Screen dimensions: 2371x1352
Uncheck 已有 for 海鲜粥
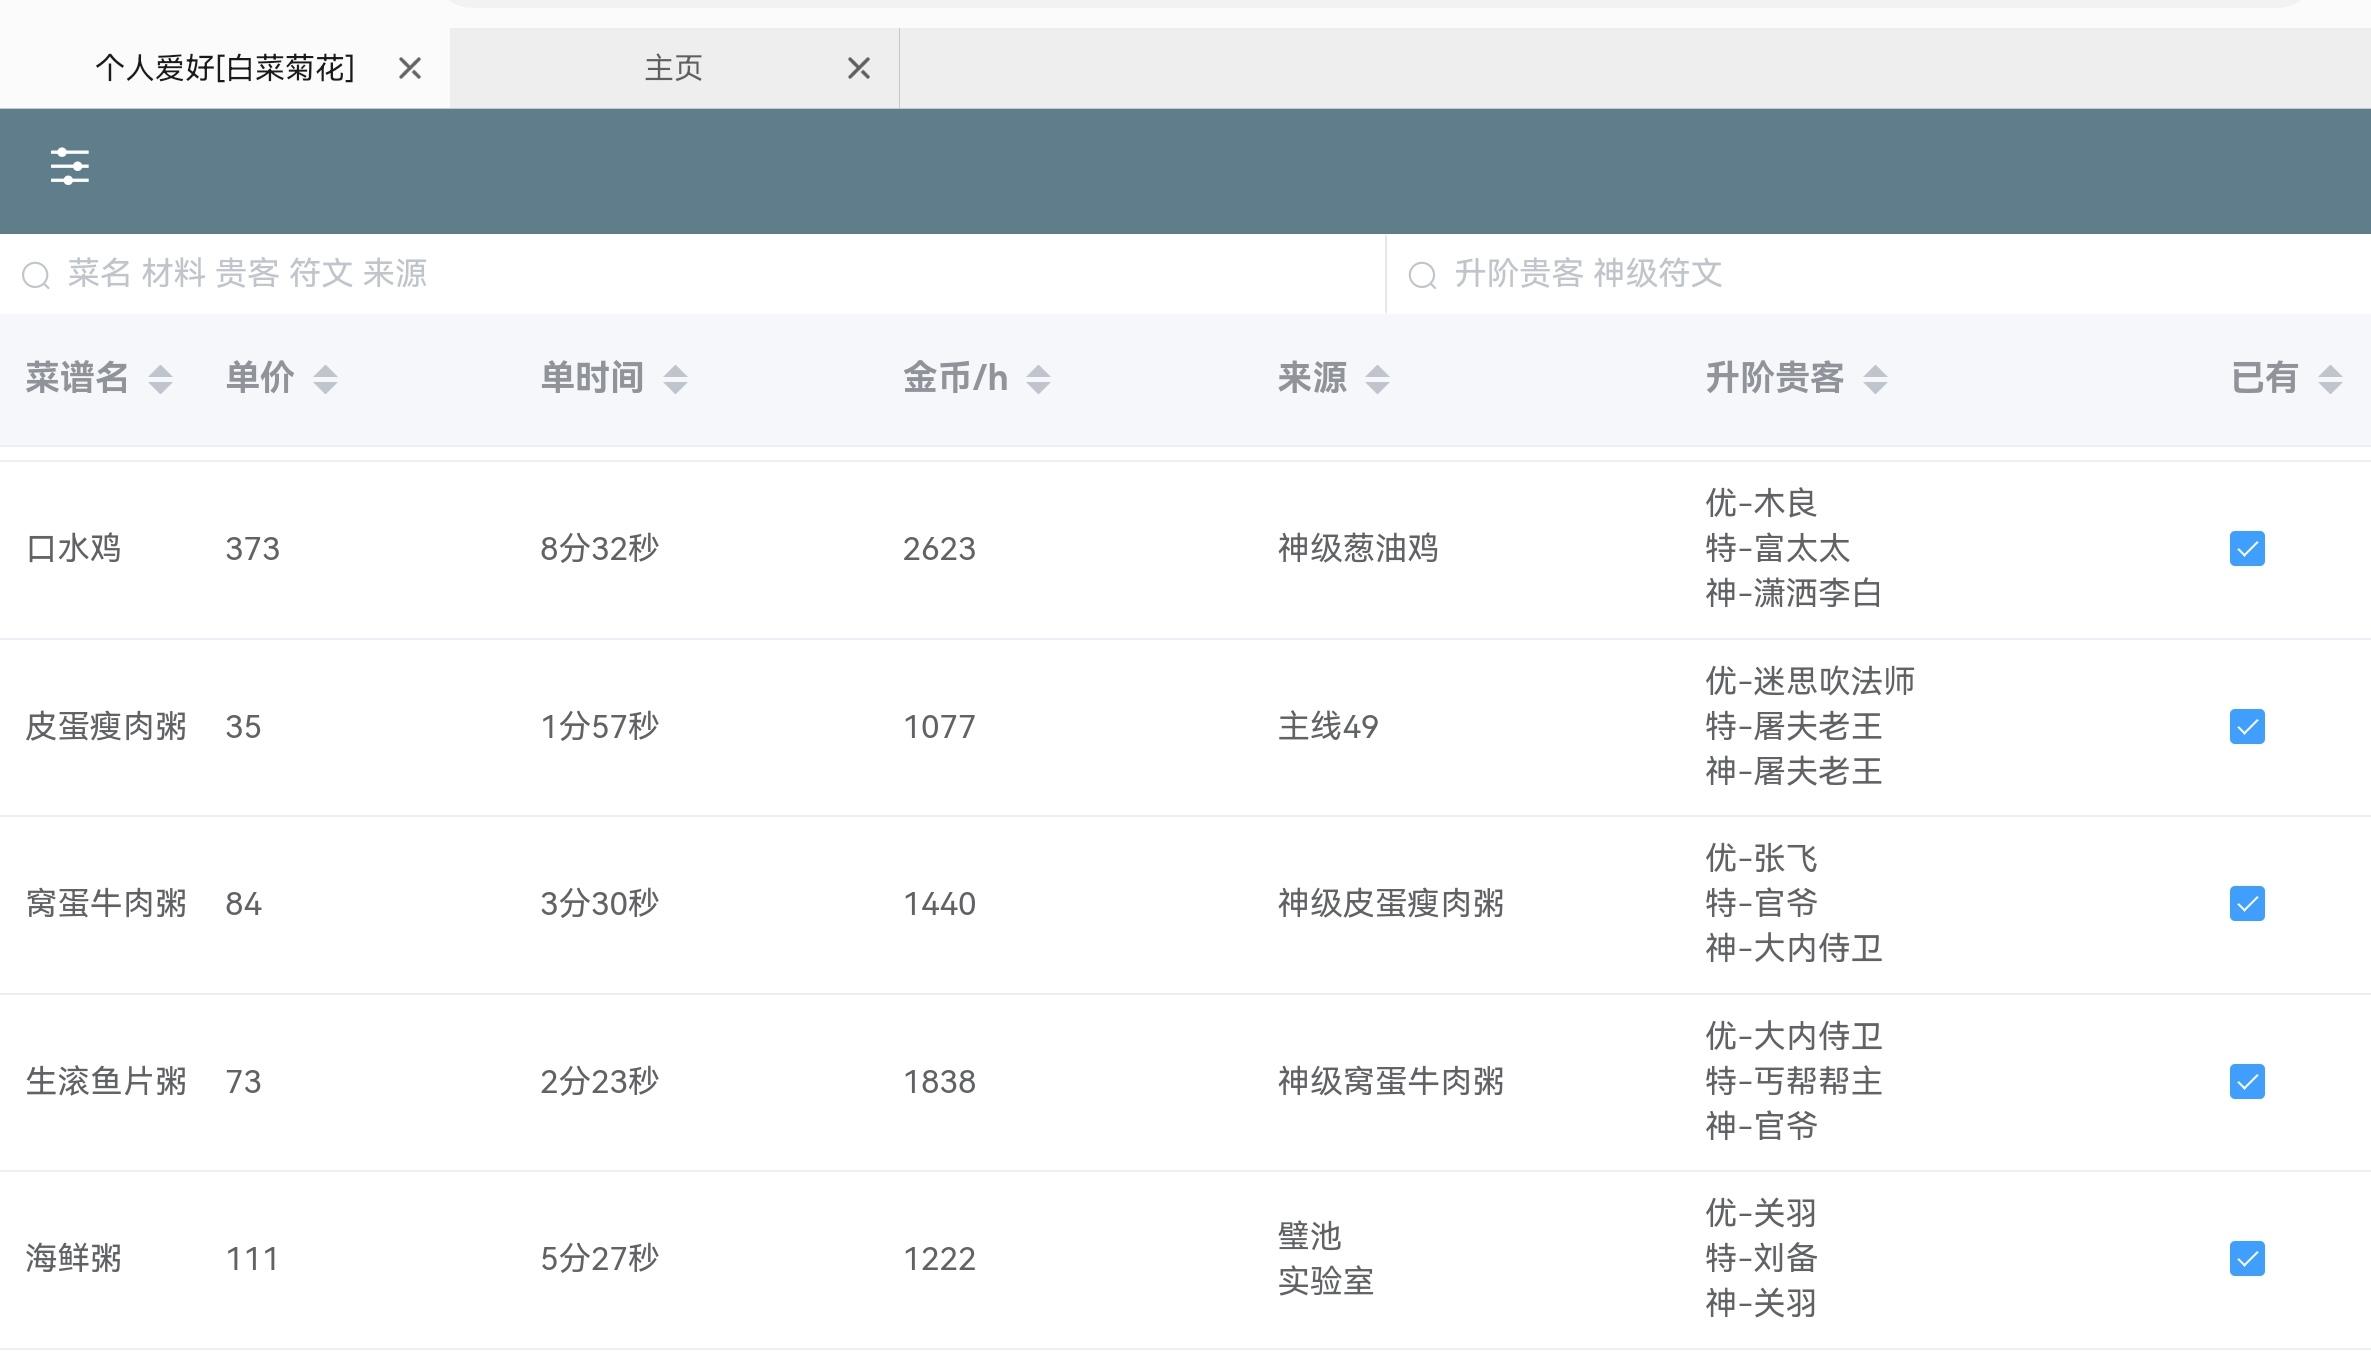click(2247, 1259)
